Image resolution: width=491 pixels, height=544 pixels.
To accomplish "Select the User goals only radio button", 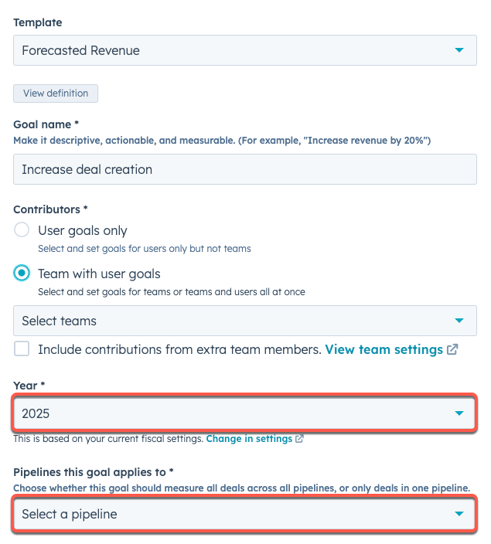I will click(x=22, y=230).
